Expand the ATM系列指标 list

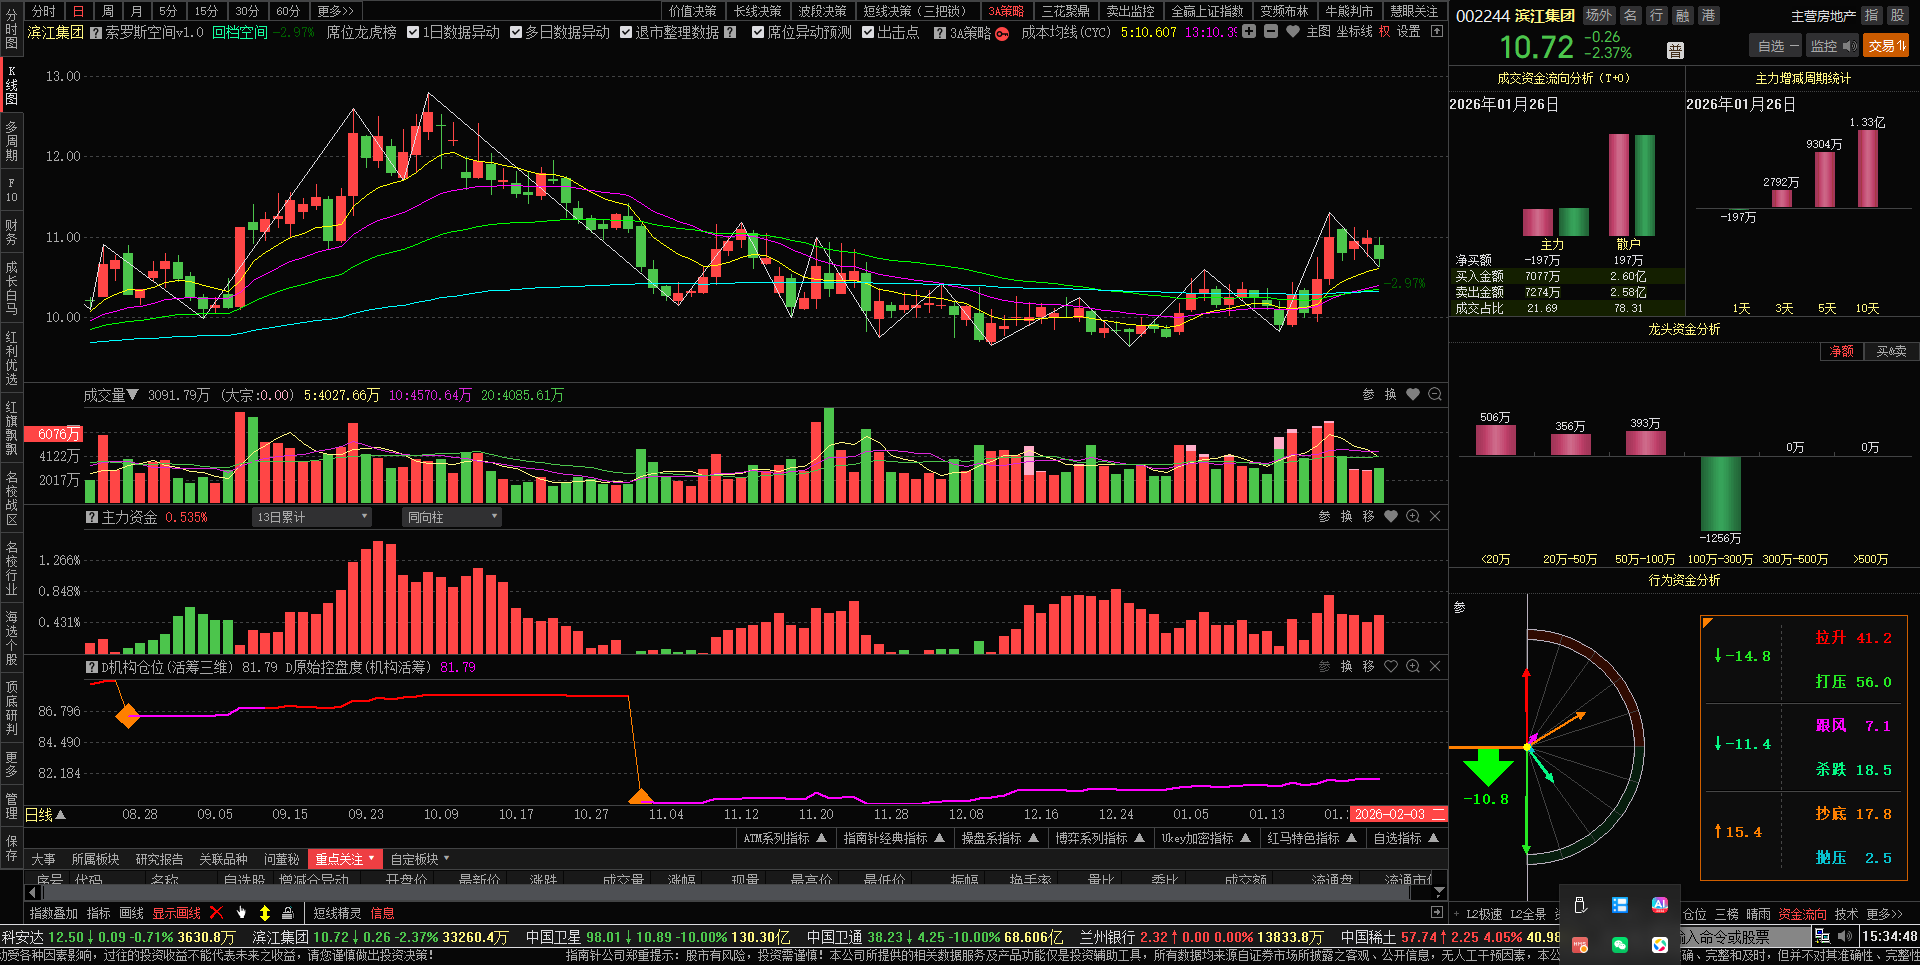[785, 838]
